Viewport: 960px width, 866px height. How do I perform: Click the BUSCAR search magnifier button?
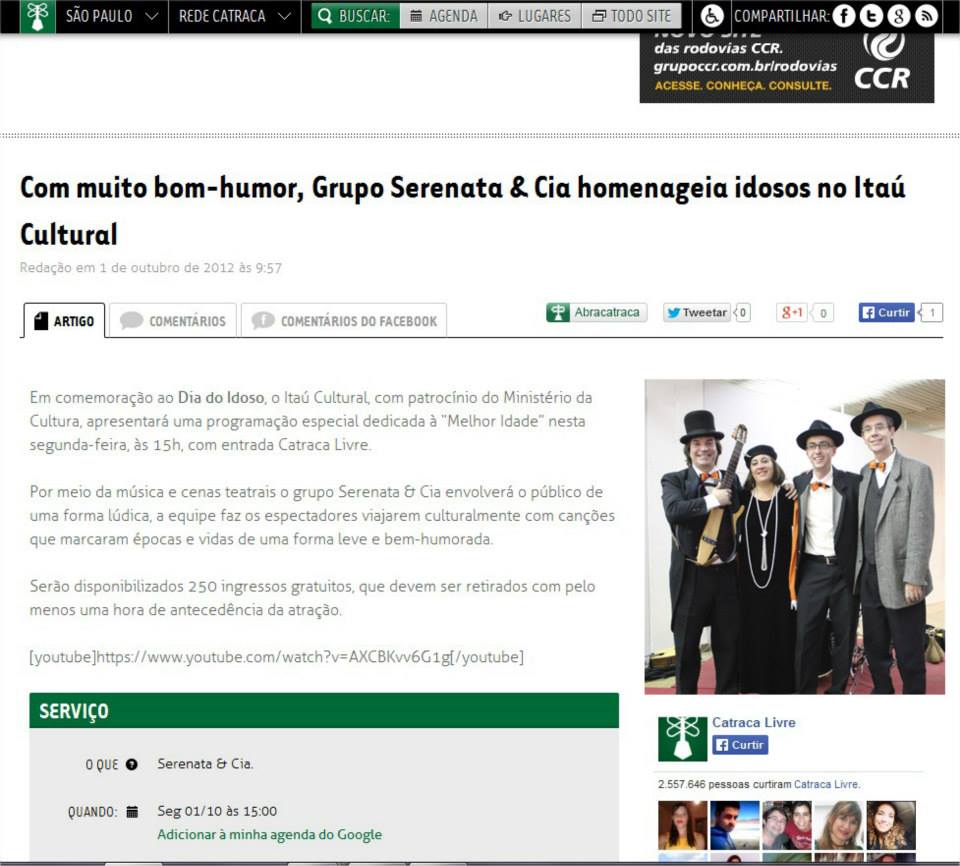tap(355, 16)
